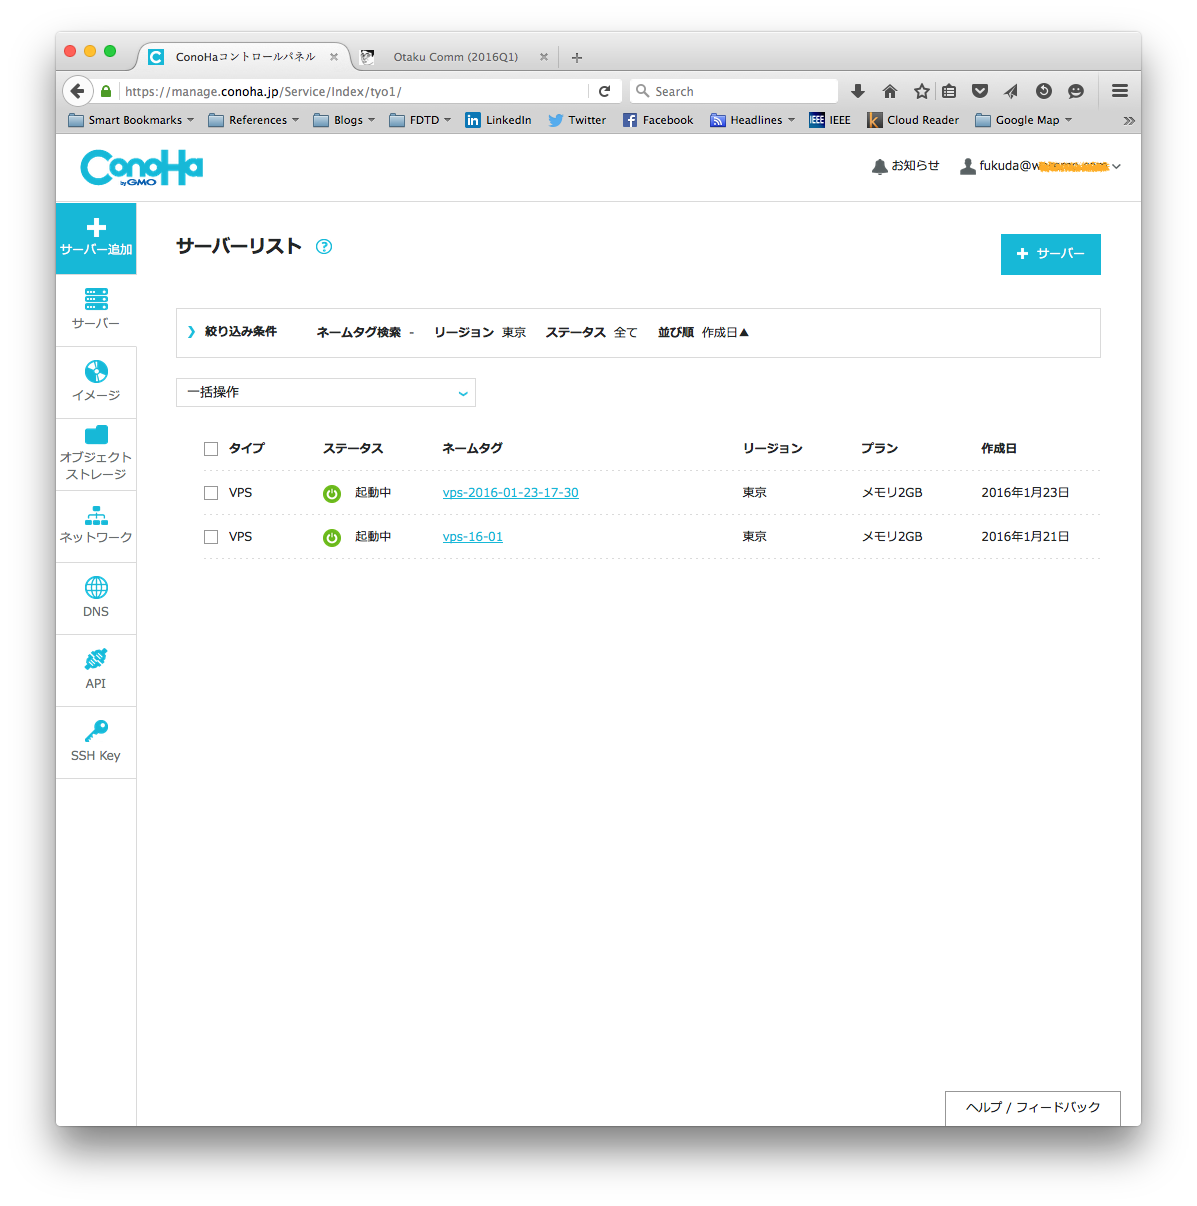Viewport: 1197px width, 1206px height.
Task: Open FDTD bookmarks folder
Action: coord(420,120)
